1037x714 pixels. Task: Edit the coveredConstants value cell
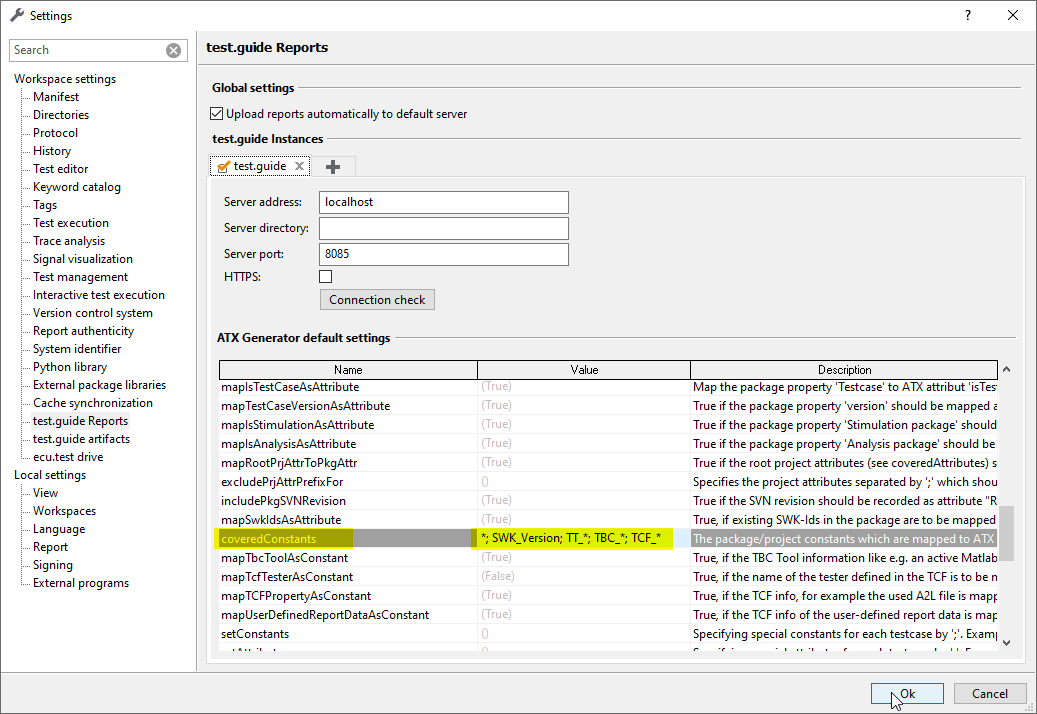pyautogui.click(x=583, y=539)
